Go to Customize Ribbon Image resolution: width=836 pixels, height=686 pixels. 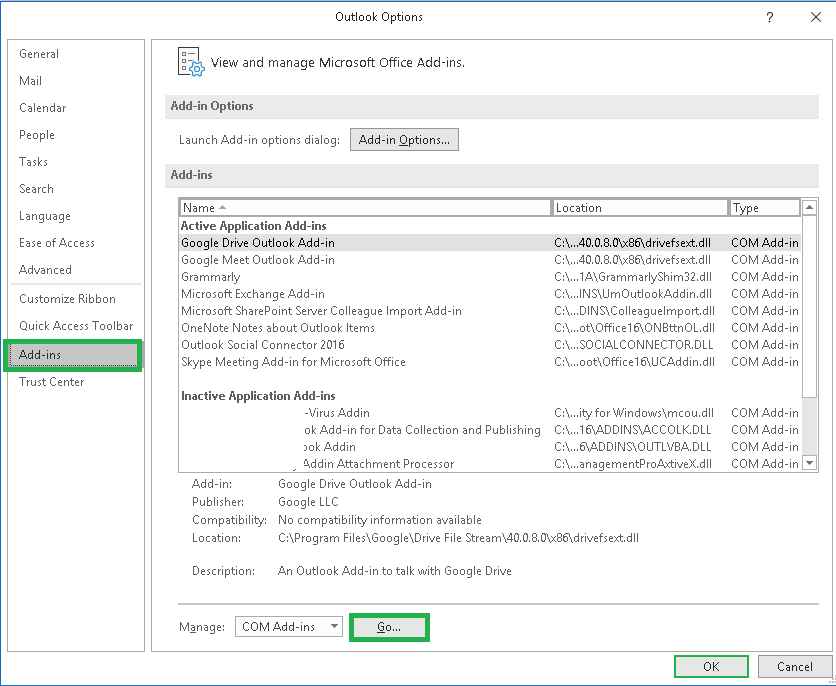point(67,298)
